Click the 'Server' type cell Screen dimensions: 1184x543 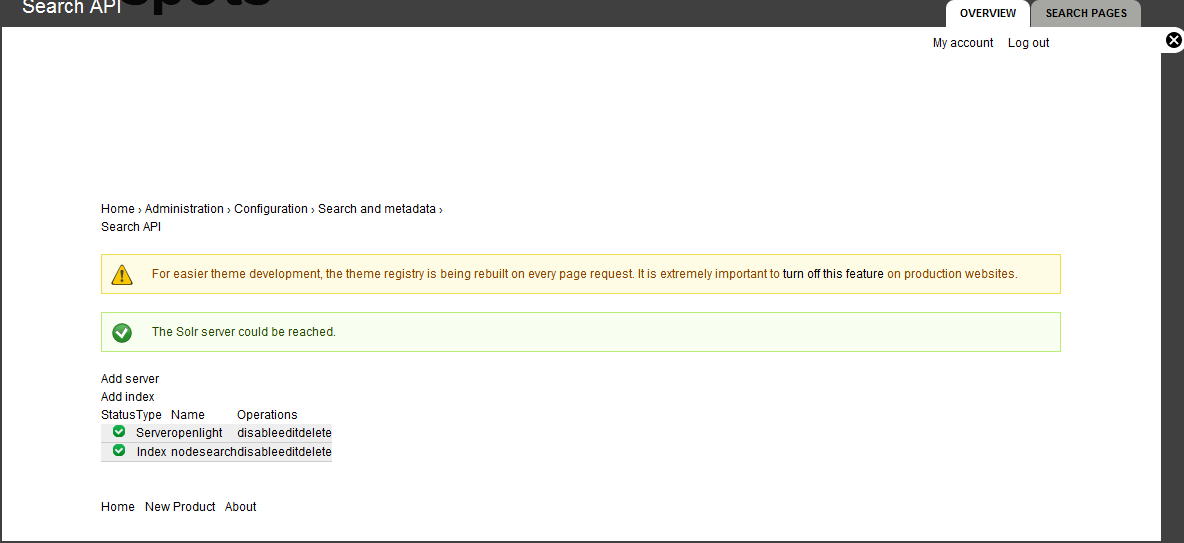click(x=153, y=433)
